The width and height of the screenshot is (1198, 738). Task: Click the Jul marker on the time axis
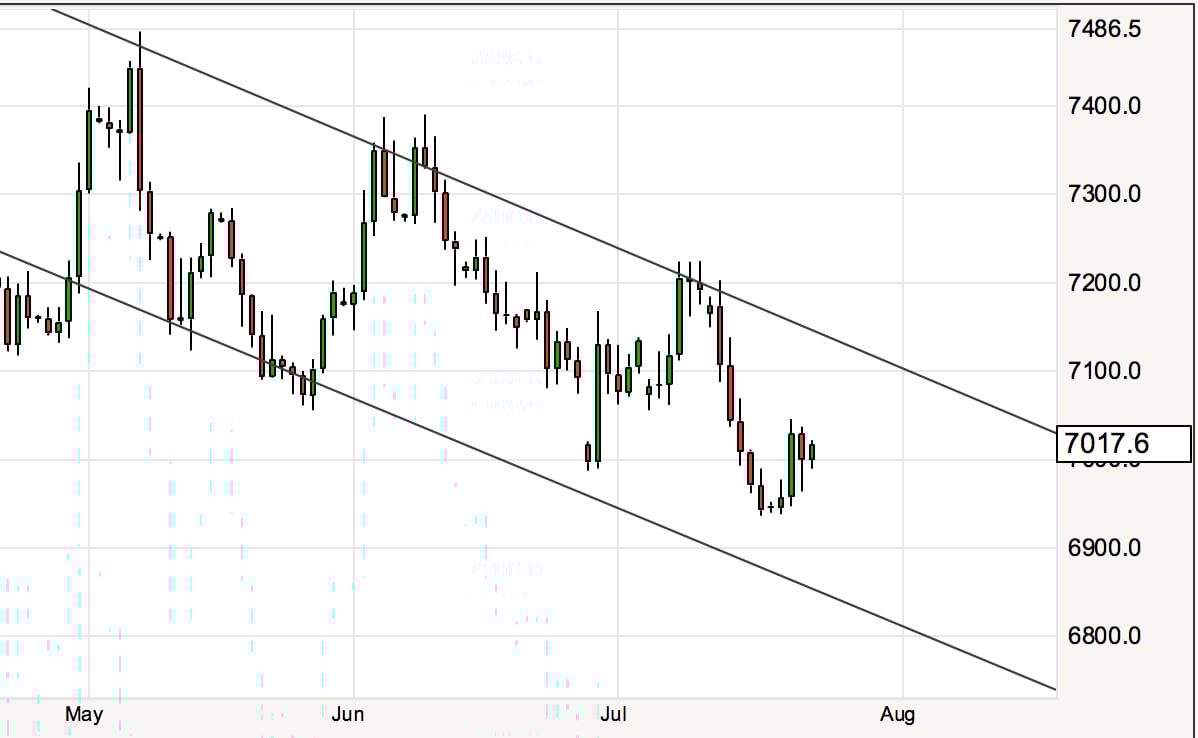point(613,714)
